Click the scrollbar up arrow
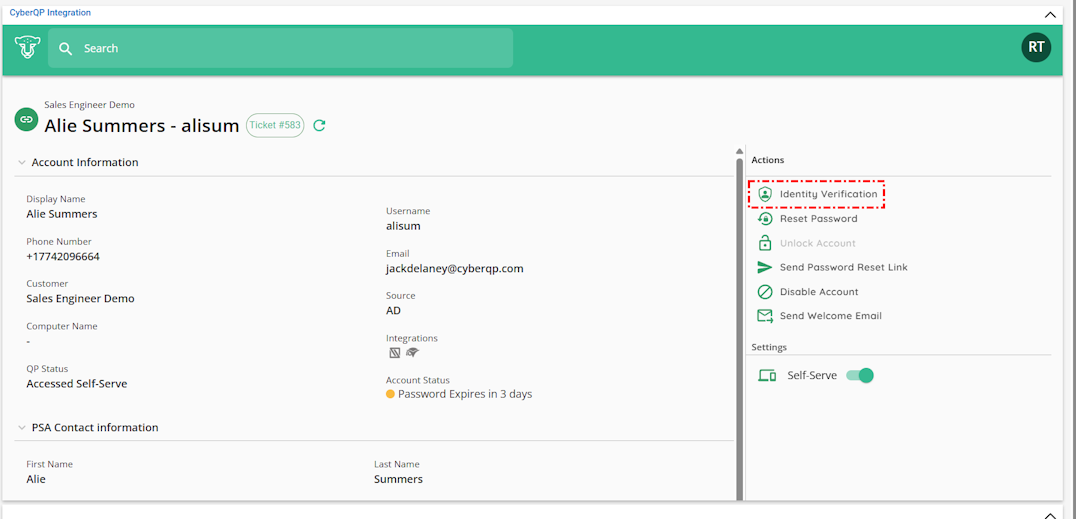This screenshot has width=1076, height=519. [x=740, y=152]
